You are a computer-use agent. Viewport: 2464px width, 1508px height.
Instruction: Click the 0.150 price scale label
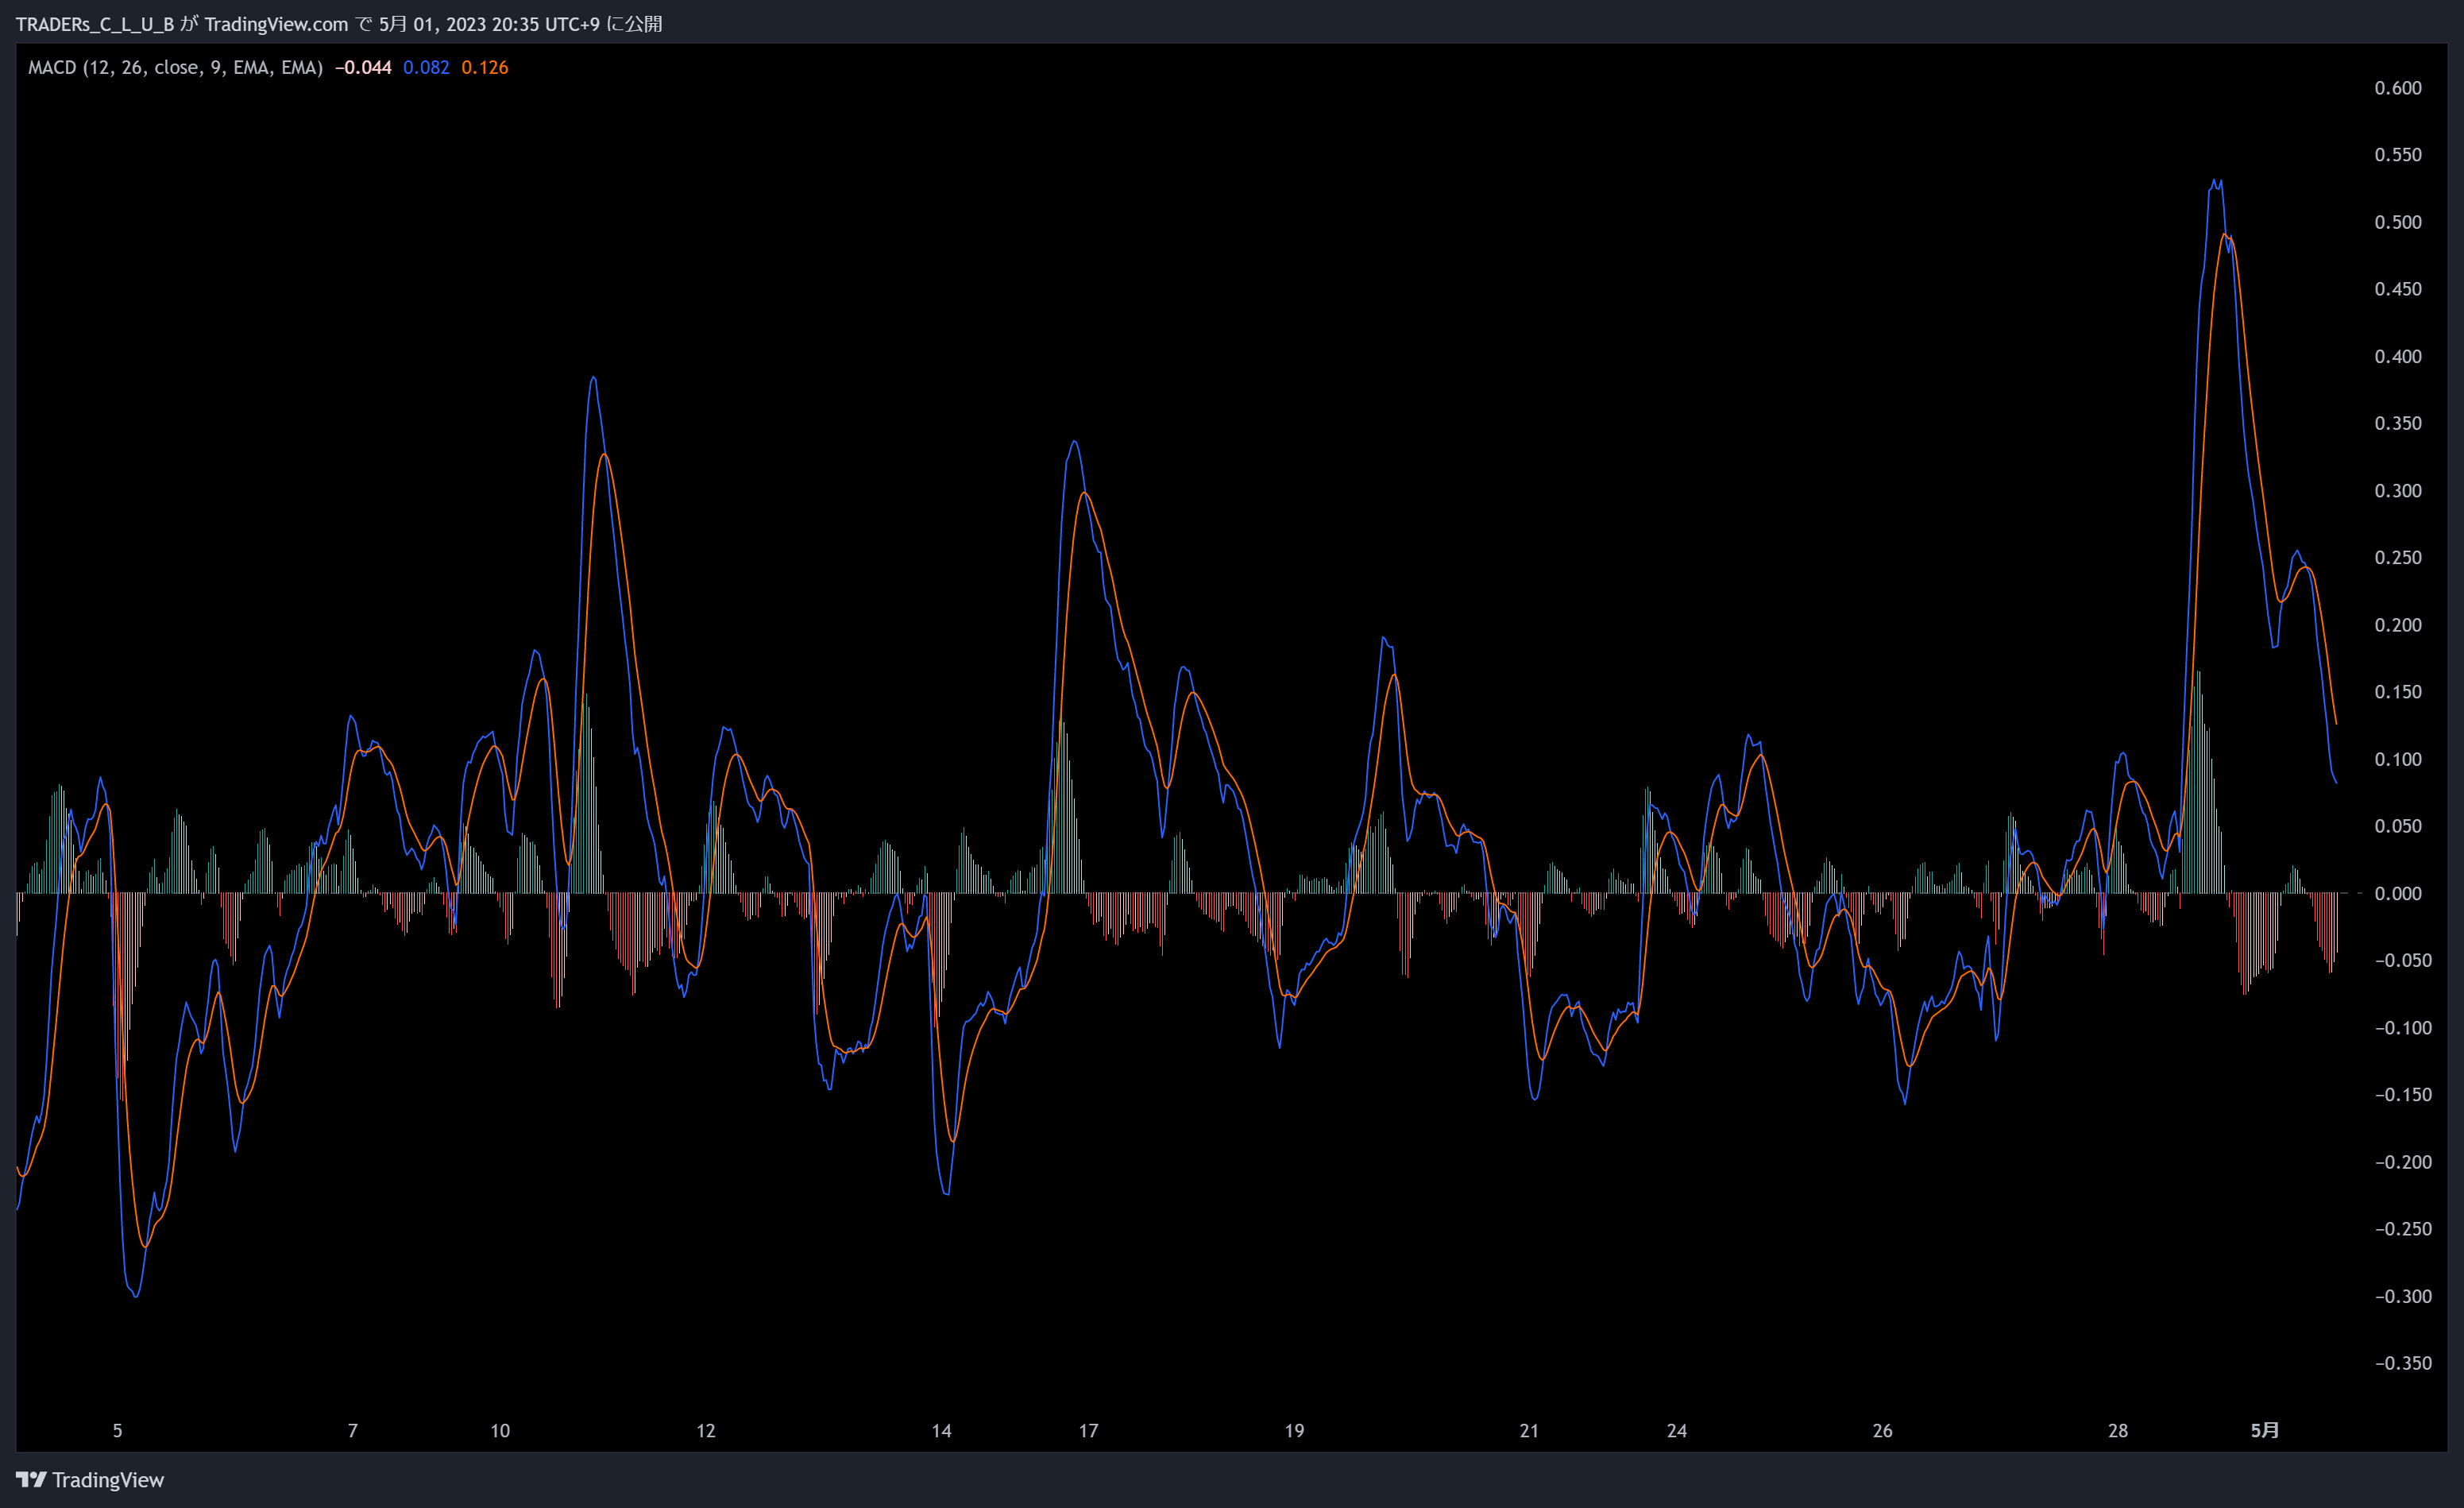(x=2398, y=692)
